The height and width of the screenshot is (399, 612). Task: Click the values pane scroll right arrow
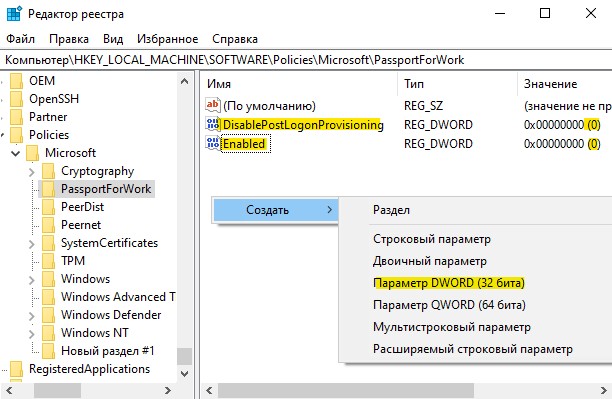(604, 390)
